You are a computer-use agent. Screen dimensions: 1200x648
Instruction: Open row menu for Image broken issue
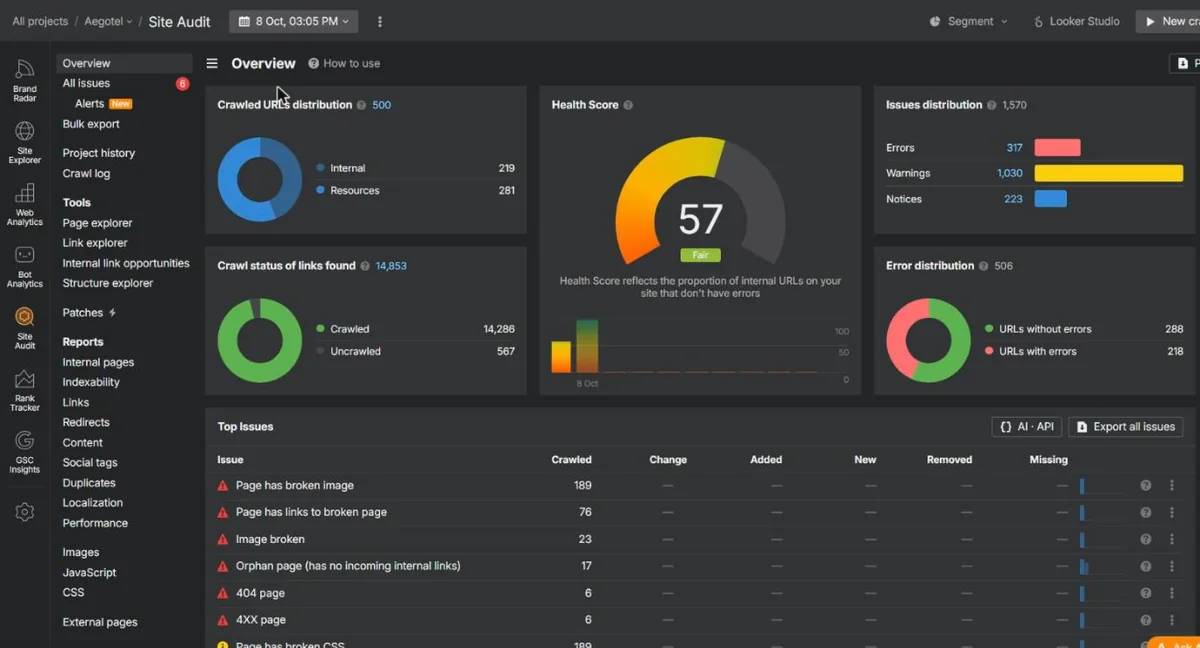click(1171, 539)
